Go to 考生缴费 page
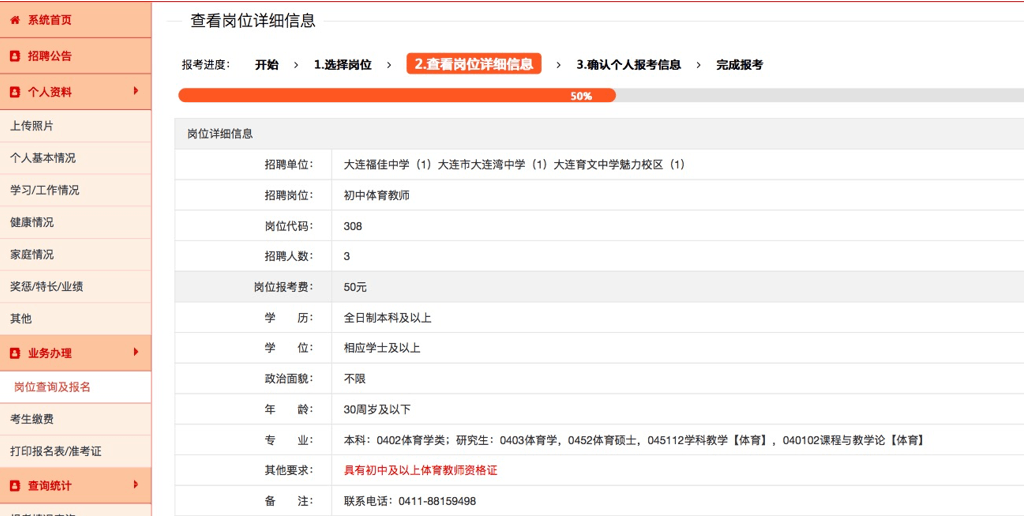This screenshot has height=516, width=1024. coord(32,419)
